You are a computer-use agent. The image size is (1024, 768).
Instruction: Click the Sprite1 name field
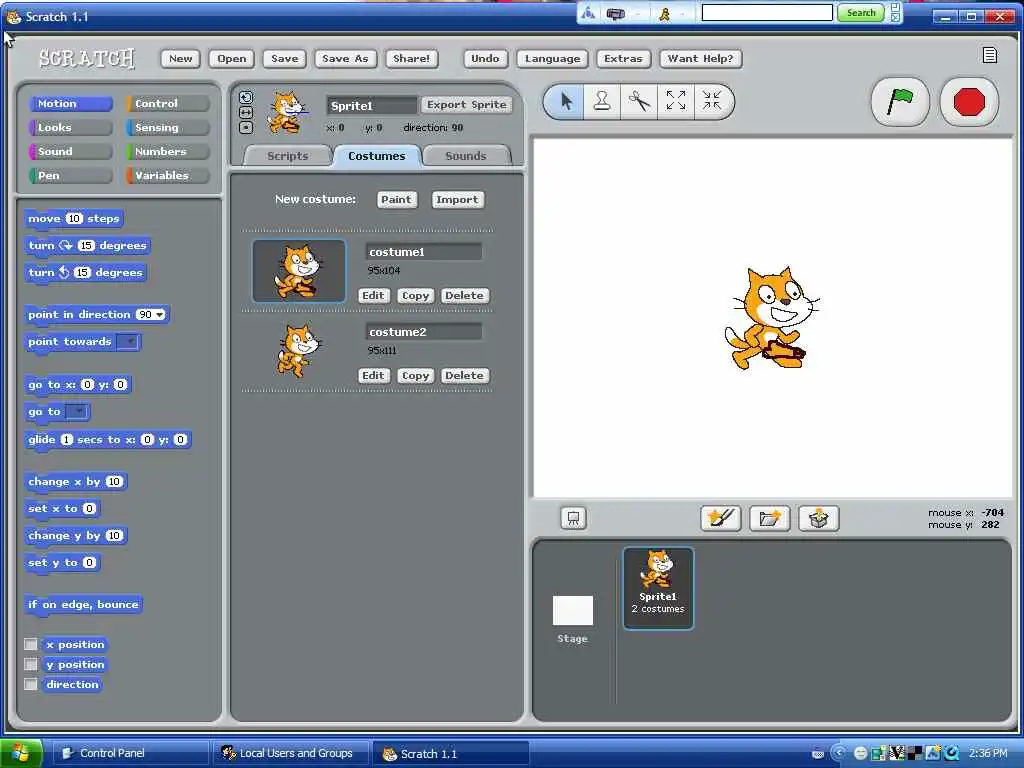371,106
